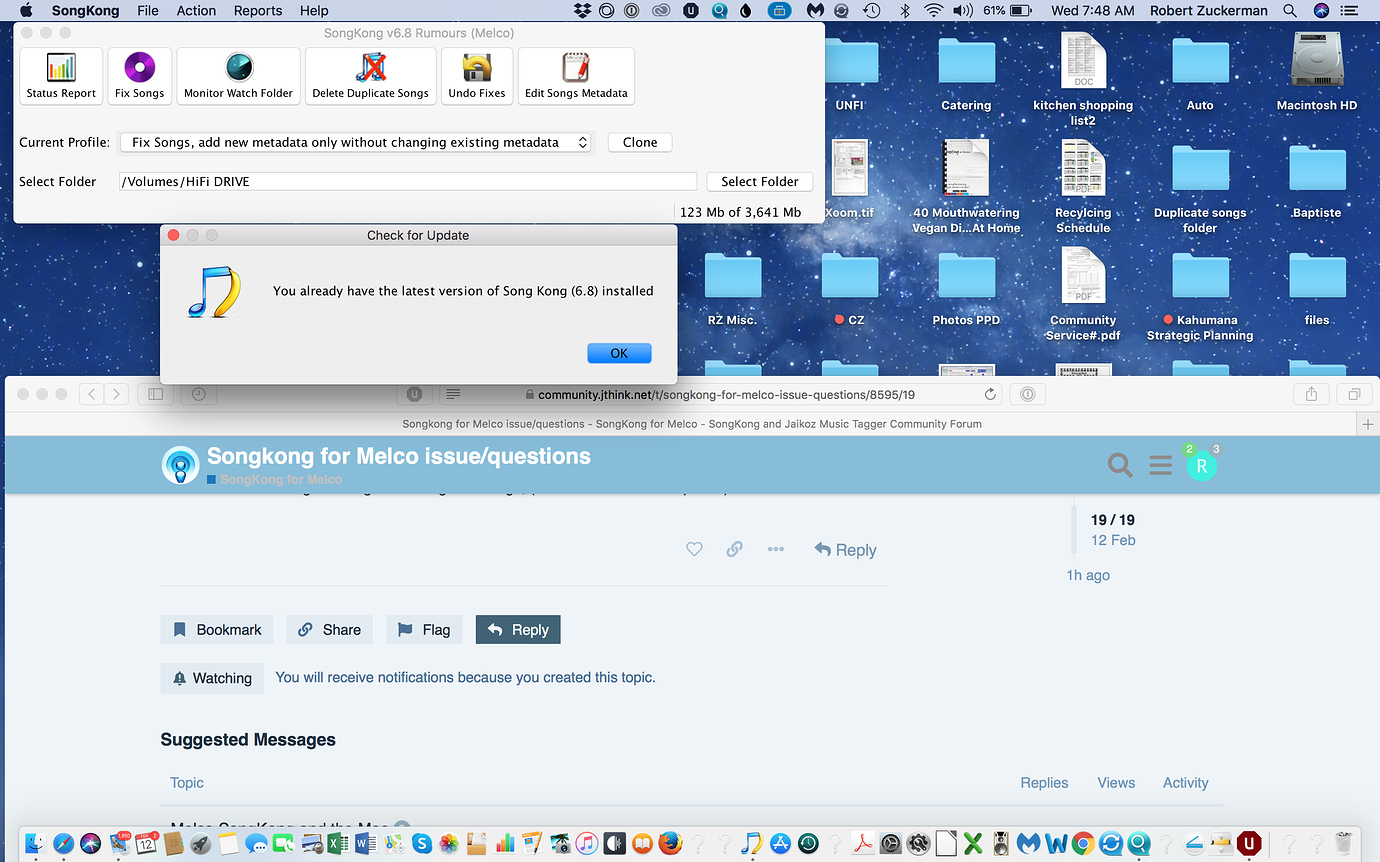
Task: Copy post link with the chain icon
Action: (734, 549)
